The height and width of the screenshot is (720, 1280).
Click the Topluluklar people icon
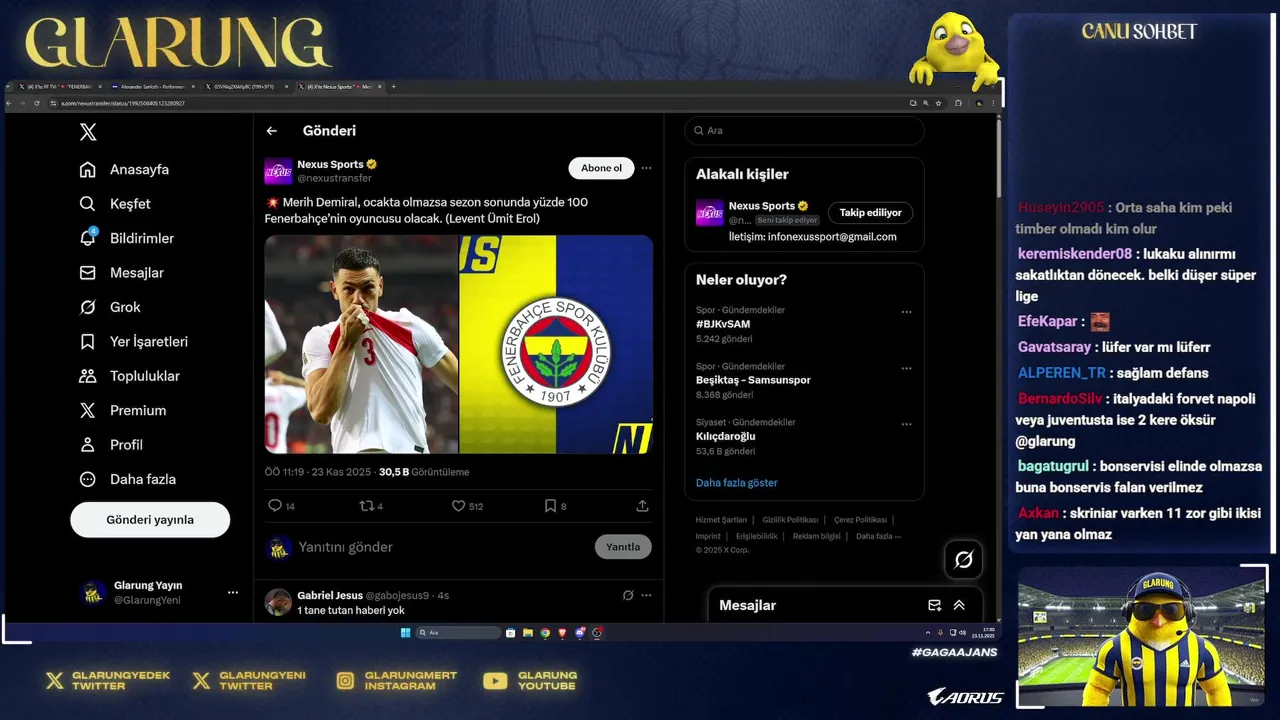tap(88, 376)
